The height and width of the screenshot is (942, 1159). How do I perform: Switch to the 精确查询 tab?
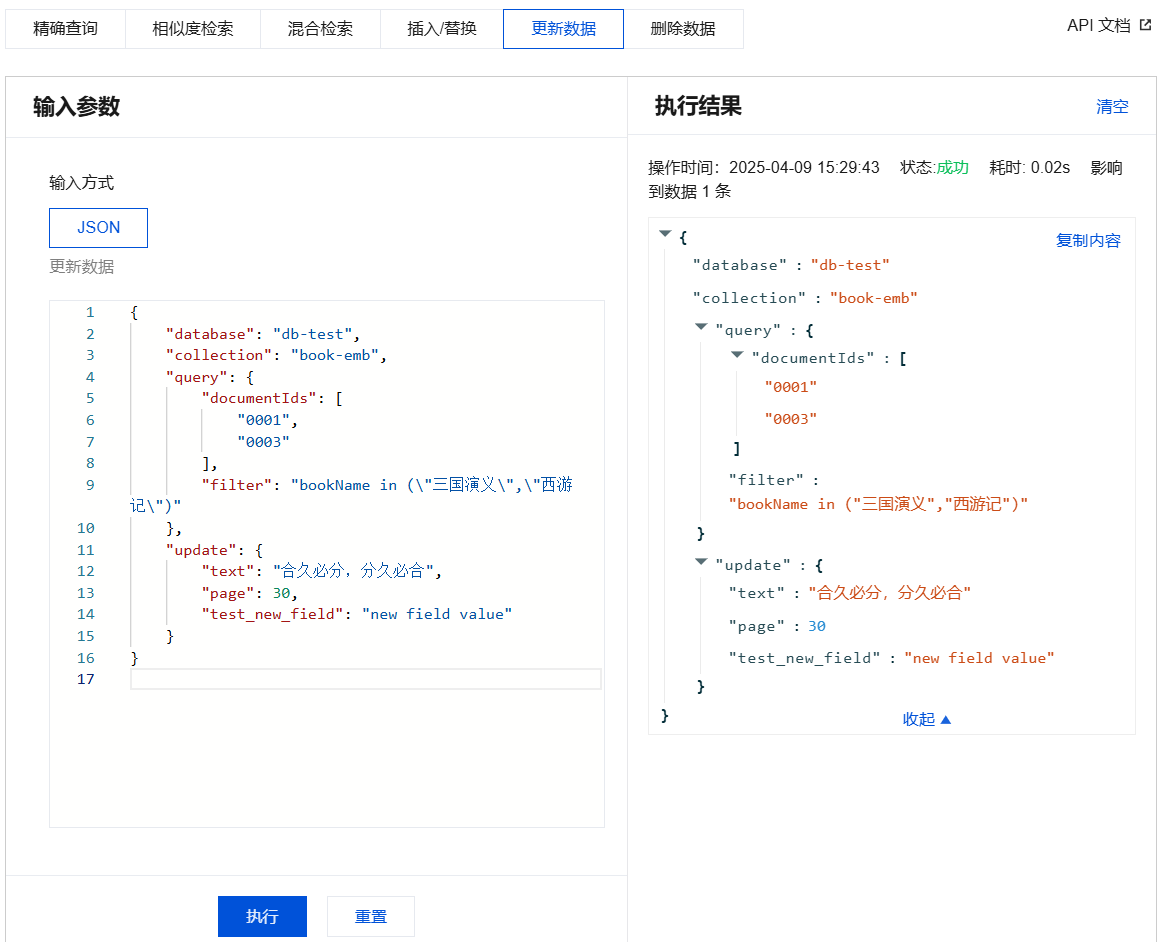[x=65, y=29]
